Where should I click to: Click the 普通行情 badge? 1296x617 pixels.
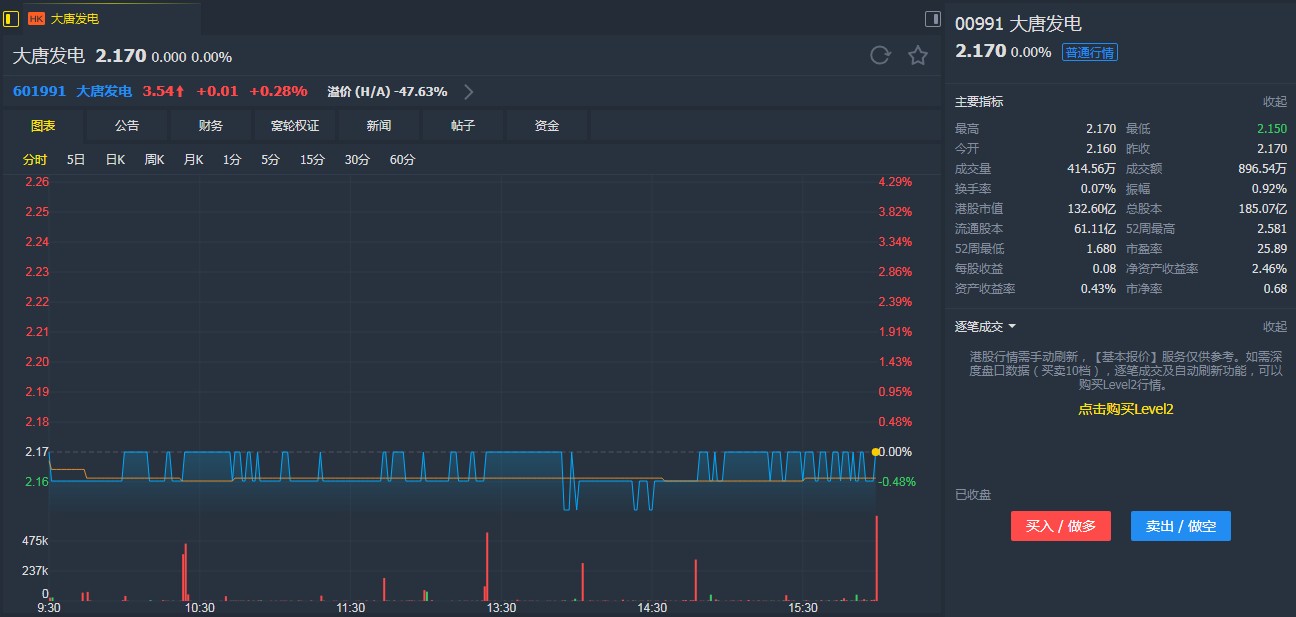click(x=1090, y=53)
